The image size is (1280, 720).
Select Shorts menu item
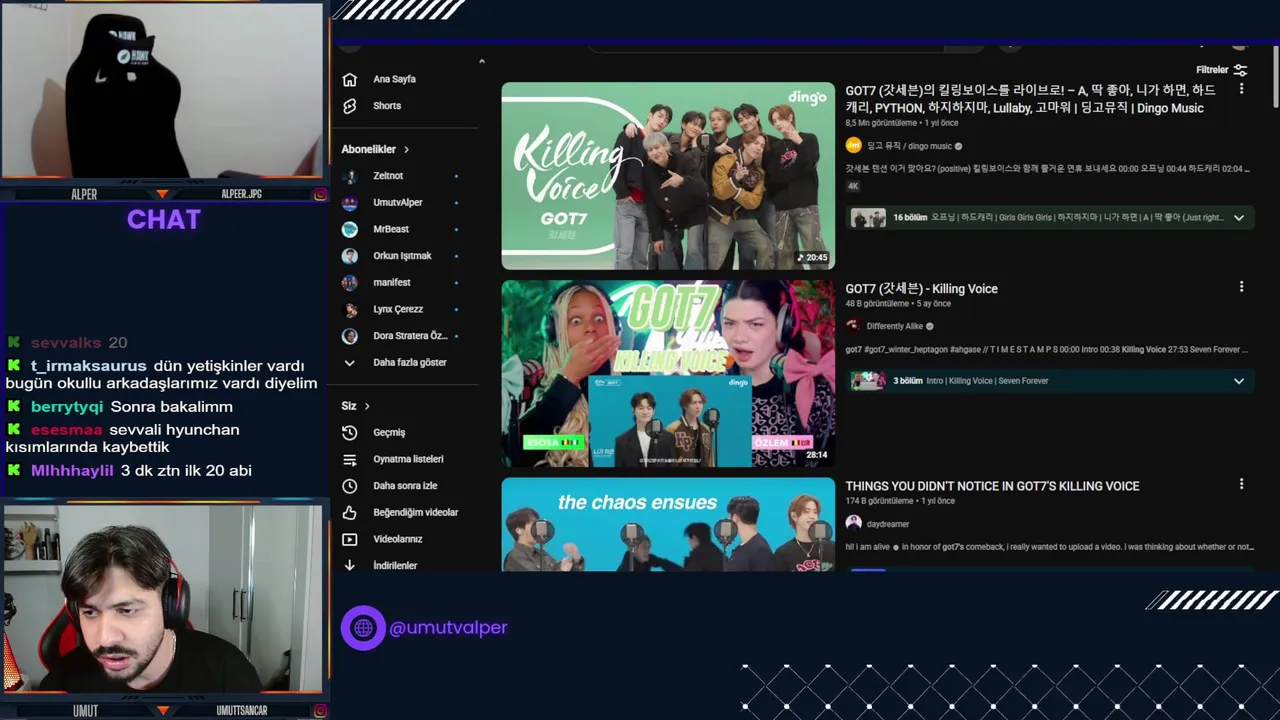pos(387,106)
